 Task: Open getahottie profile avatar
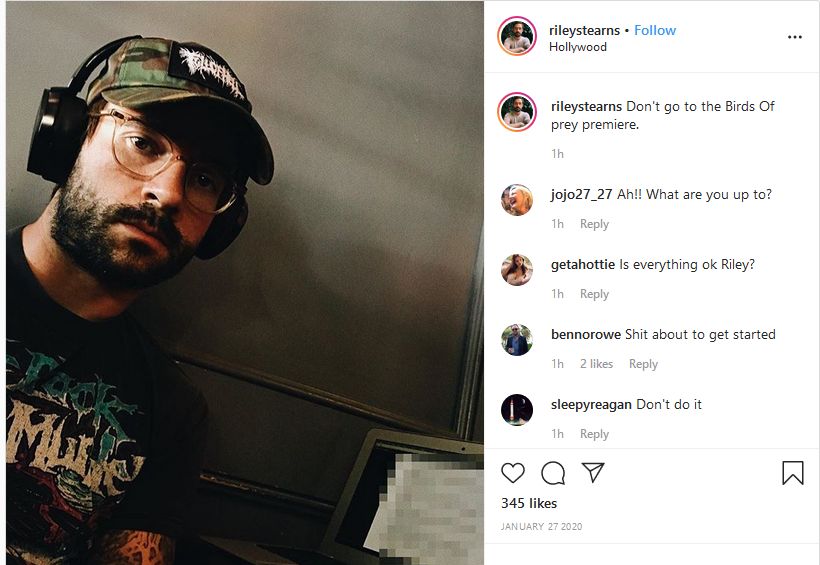point(517,270)
